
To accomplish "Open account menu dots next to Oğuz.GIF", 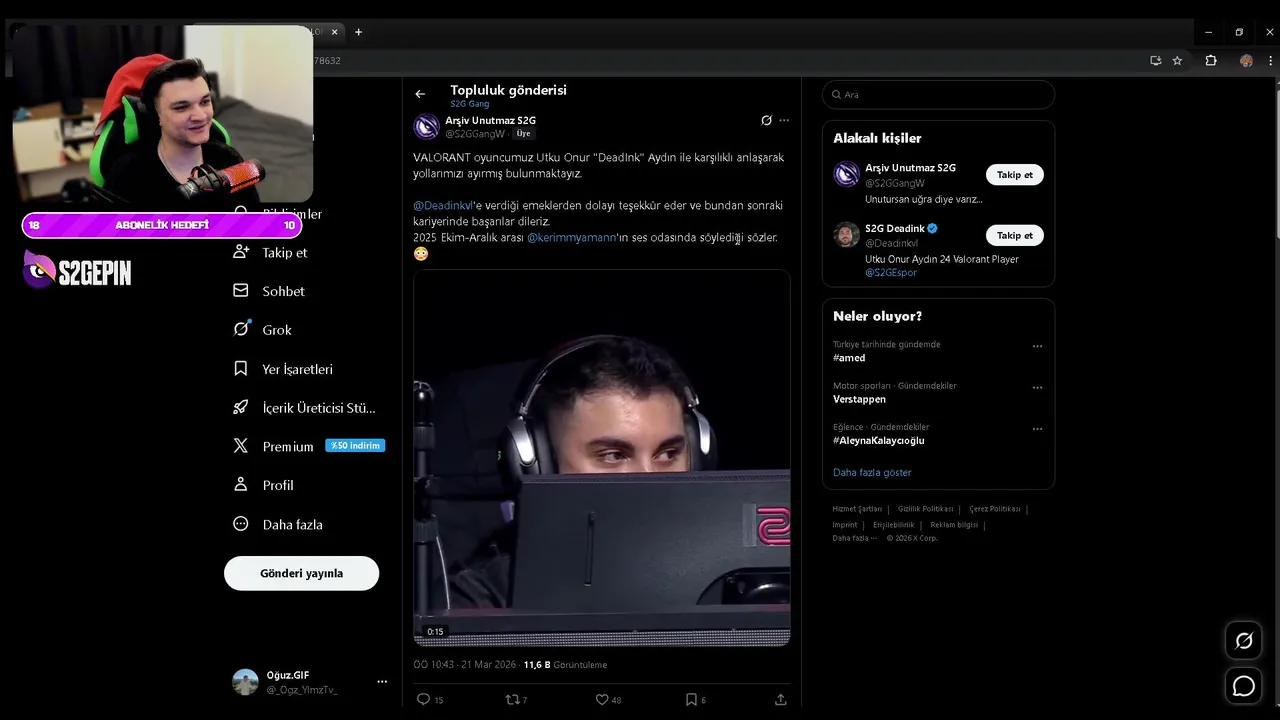I will point(382,682).
